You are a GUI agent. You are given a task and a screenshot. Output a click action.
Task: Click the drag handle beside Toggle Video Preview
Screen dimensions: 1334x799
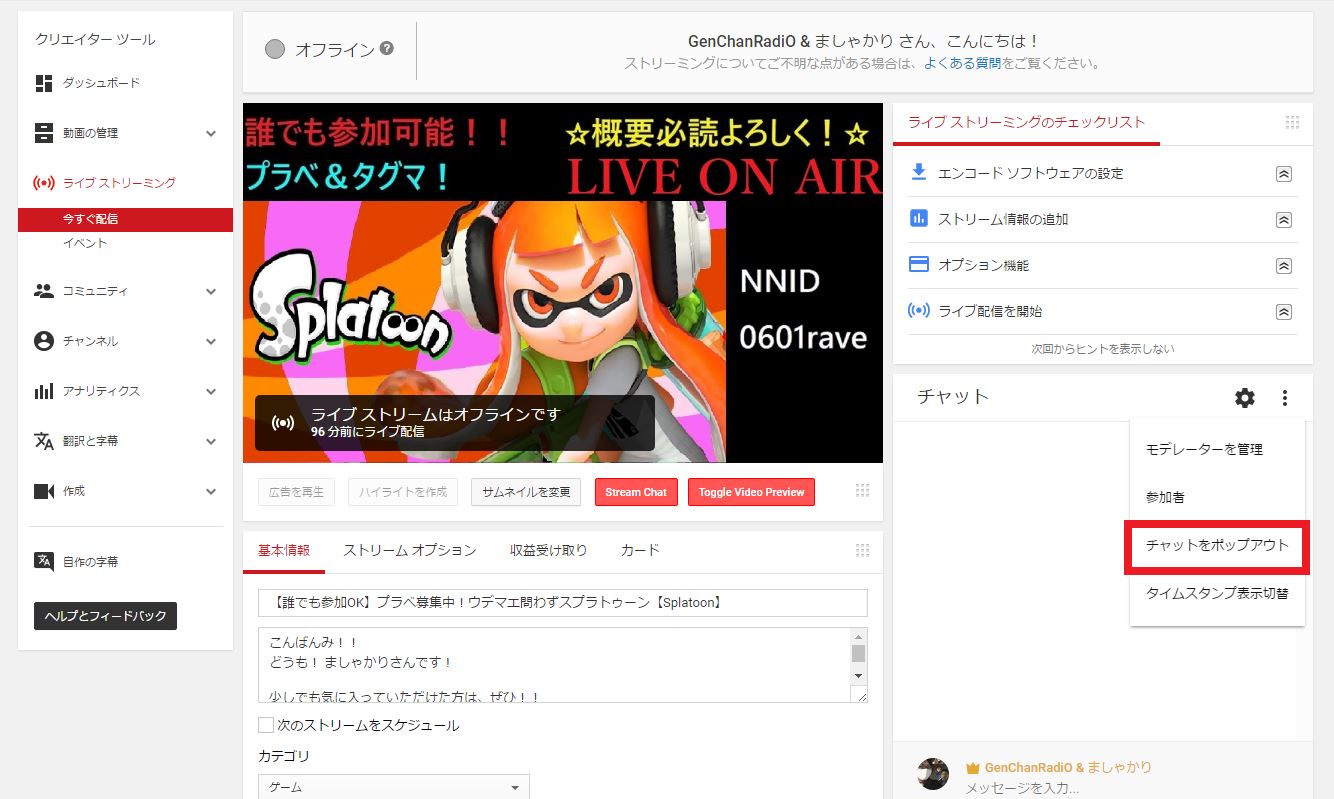862,491
